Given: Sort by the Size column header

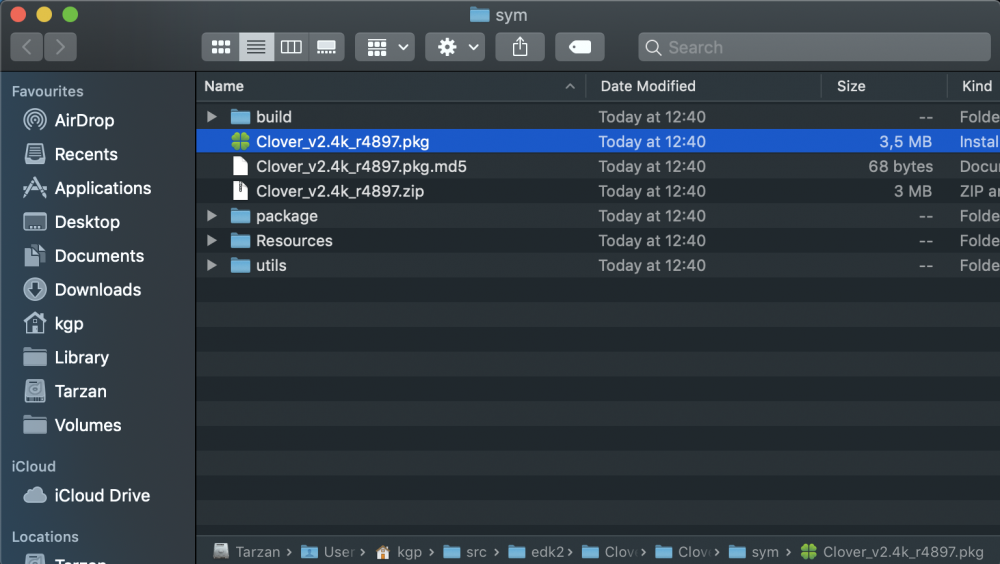Looking at the screenshot, I should click(x=884, y=86).
